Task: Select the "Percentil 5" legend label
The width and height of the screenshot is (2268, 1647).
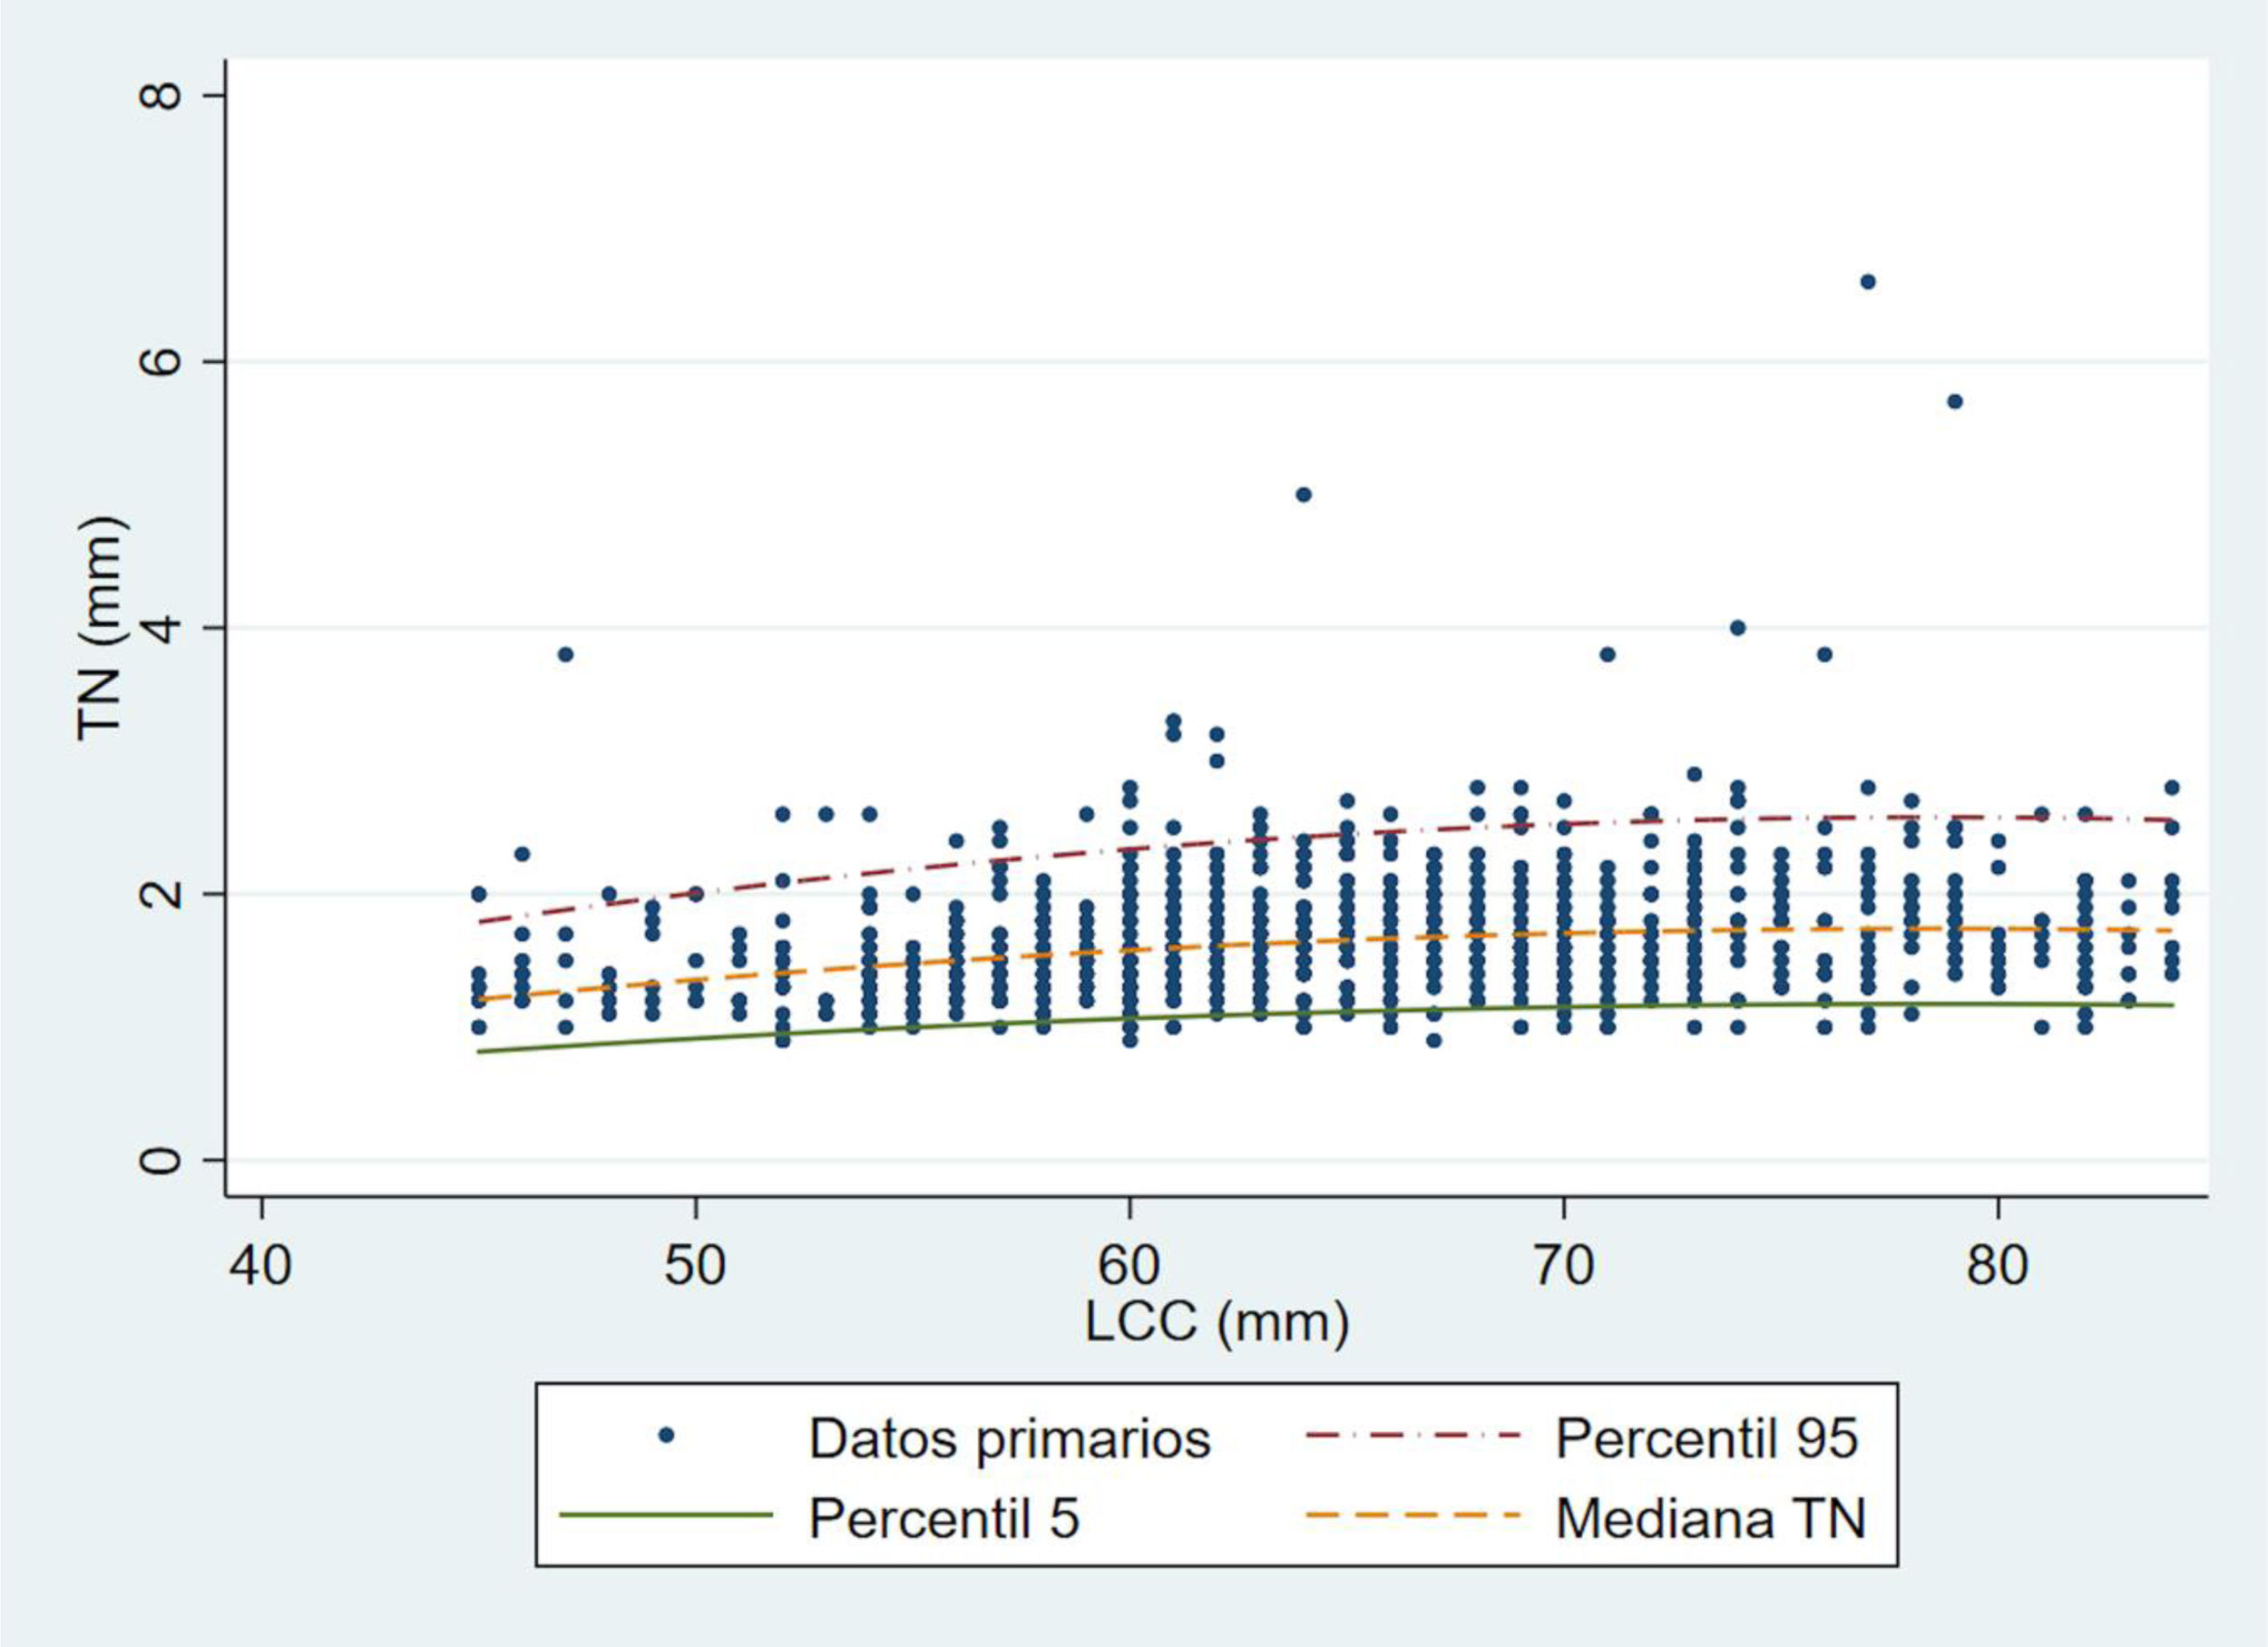Action: tap(944, 1517)
